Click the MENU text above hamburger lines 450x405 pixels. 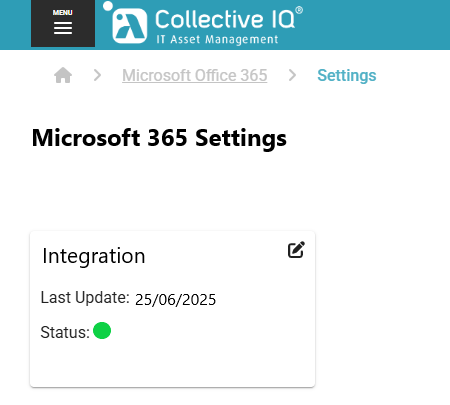point(63,13)
